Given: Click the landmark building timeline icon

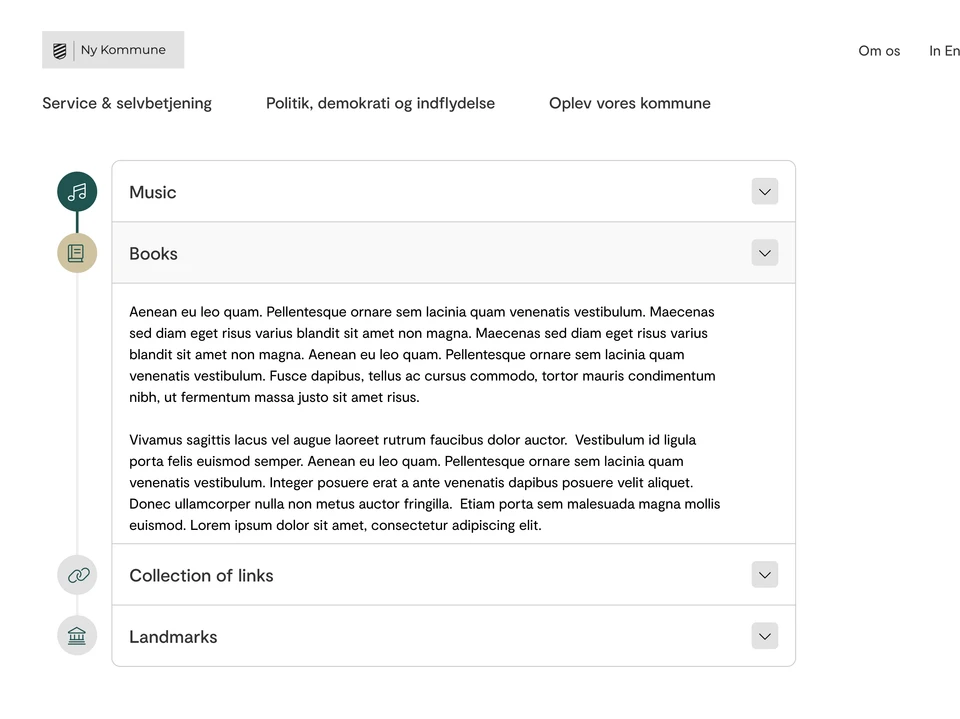Looking at the screenshot, I should point(77,636).
